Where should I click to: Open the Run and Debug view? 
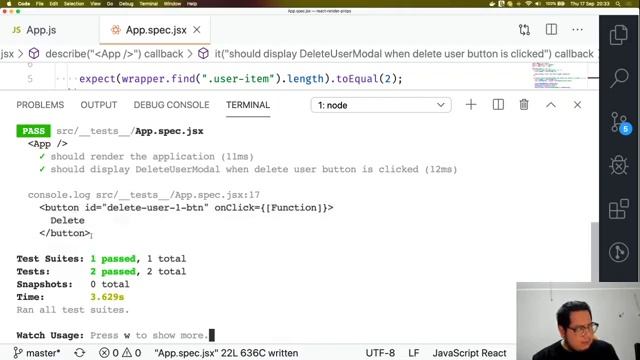[619, 166]
